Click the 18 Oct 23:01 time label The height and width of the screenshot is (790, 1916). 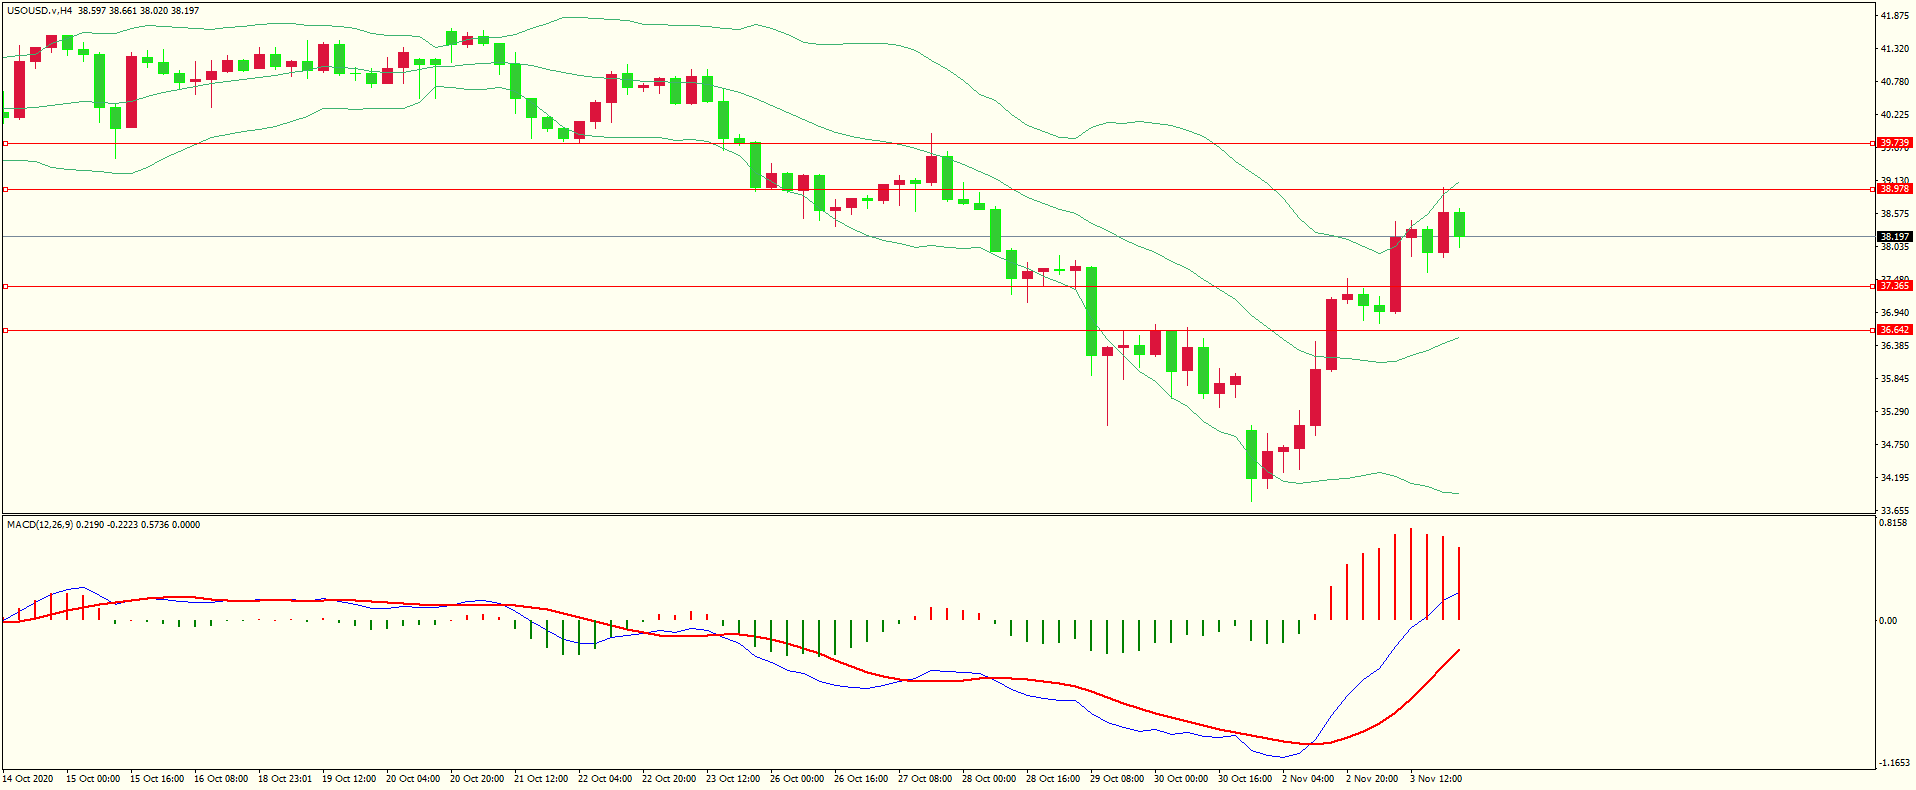tap(285, 779)
